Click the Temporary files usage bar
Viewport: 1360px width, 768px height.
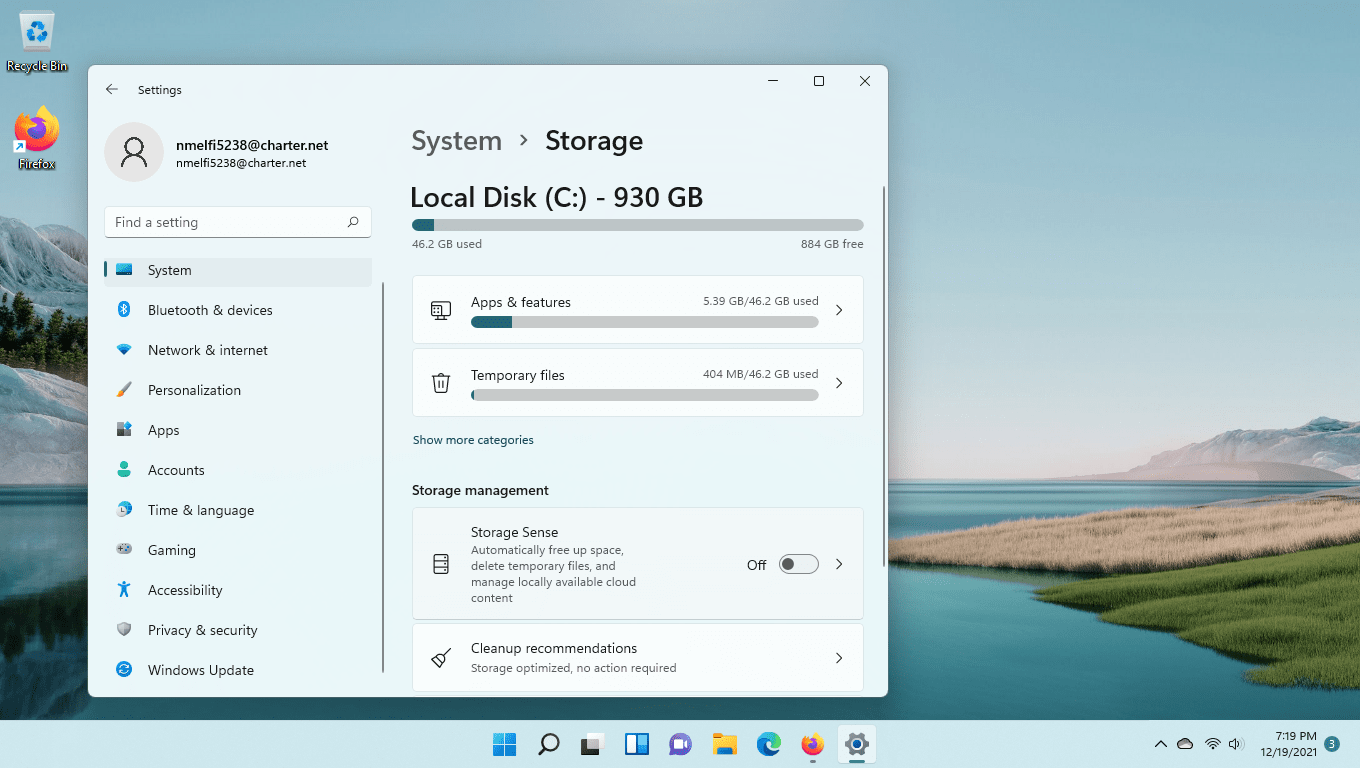click(645, 395)
